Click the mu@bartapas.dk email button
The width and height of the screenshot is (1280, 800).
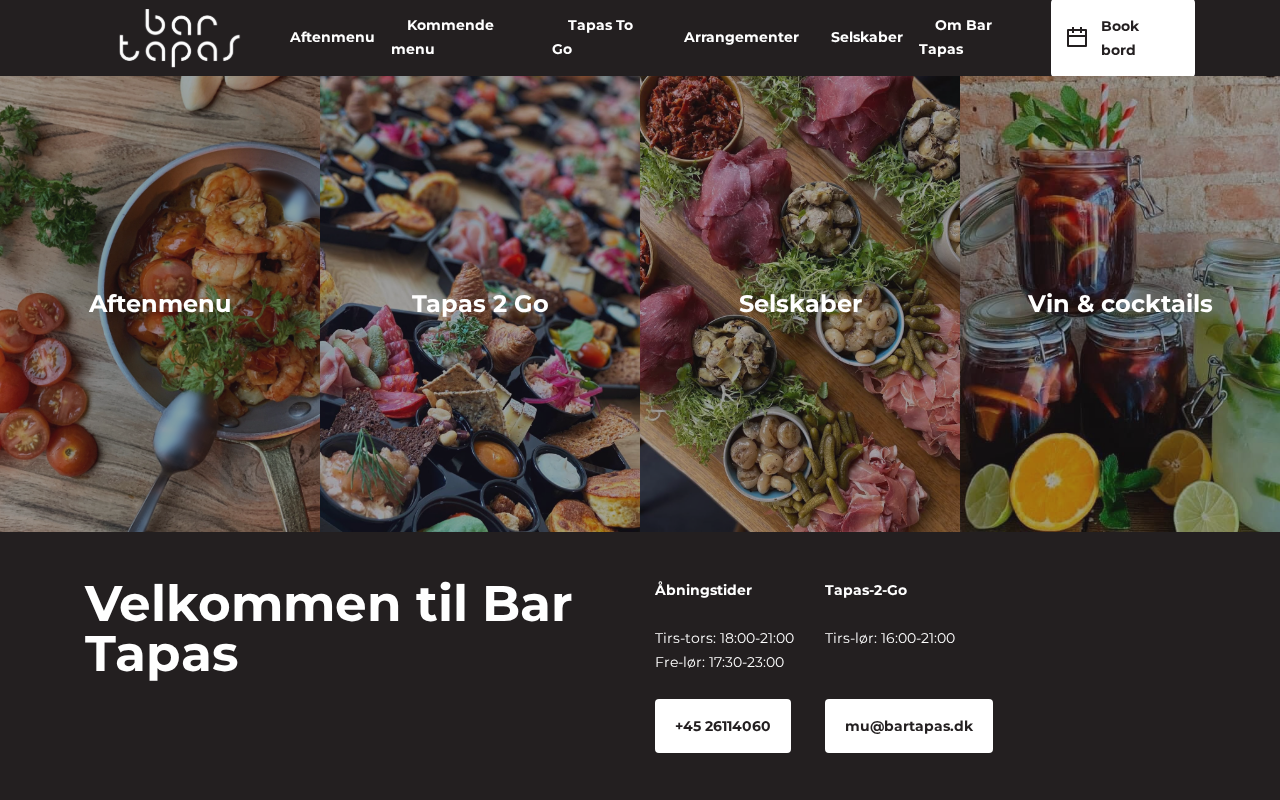pos(909,726)
